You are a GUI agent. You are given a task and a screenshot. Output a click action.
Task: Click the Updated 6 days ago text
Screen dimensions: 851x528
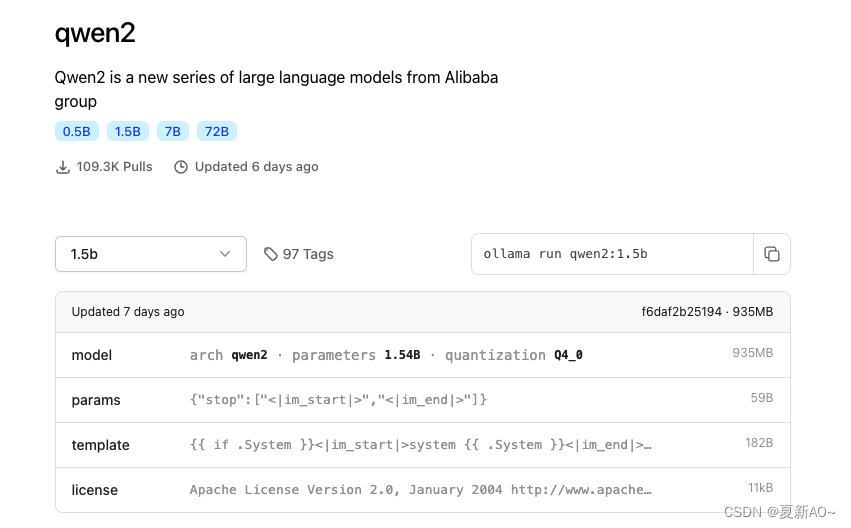pos(257,167)
